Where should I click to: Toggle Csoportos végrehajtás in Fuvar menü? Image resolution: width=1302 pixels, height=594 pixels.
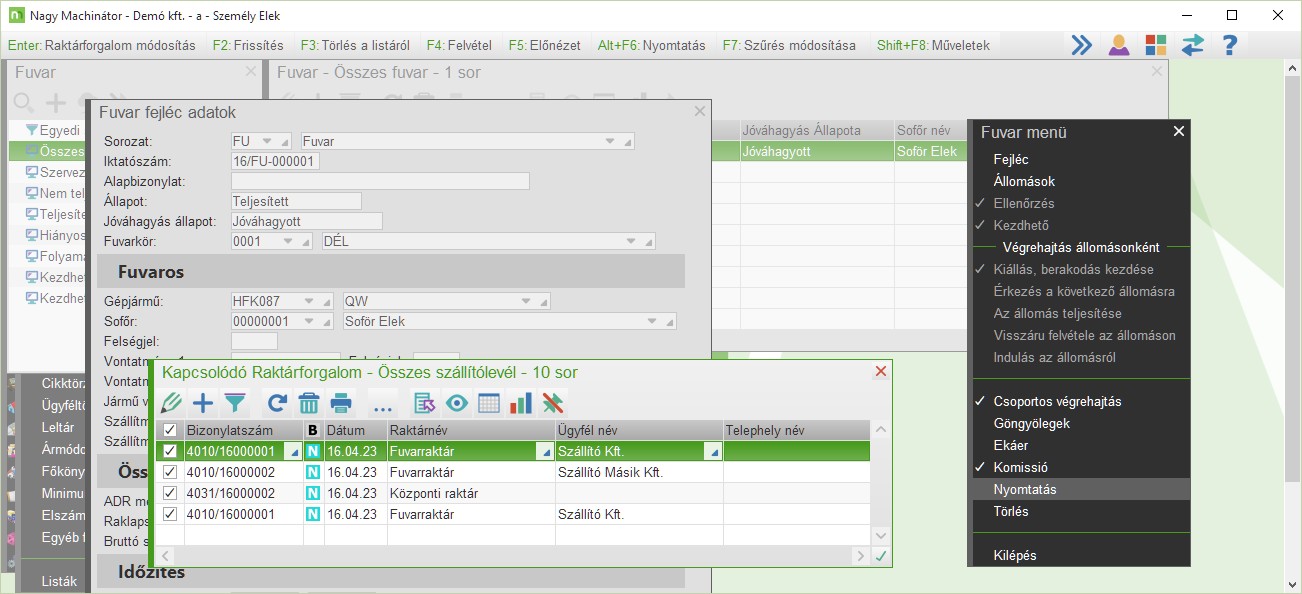tap(1057, 401)
